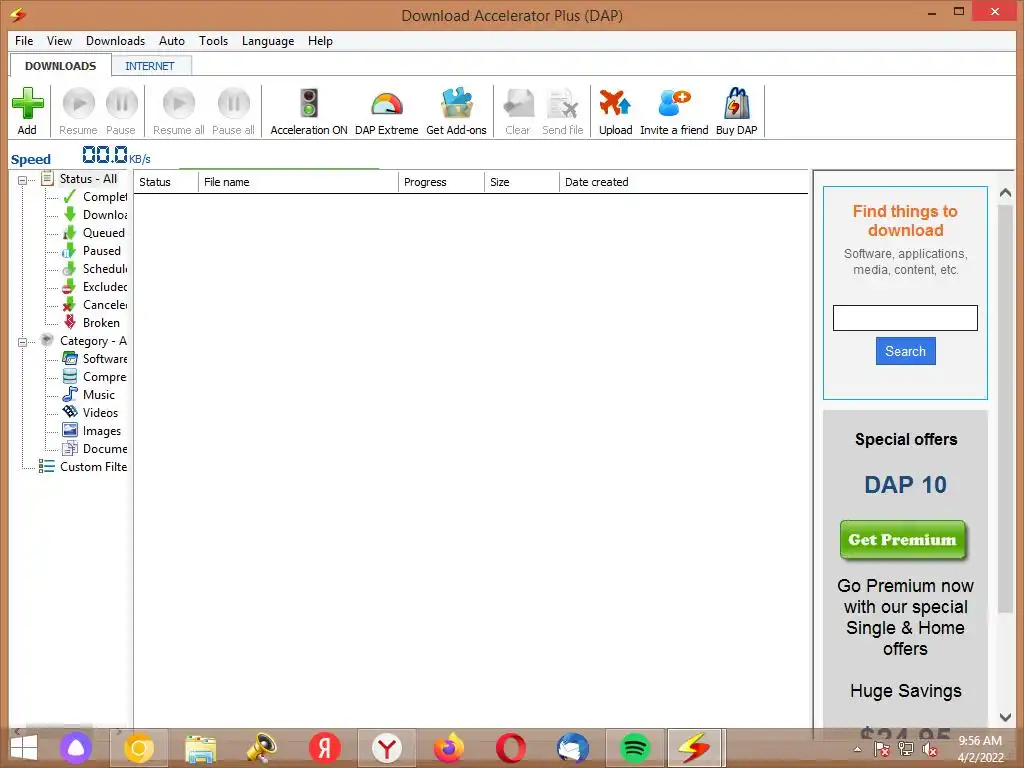
Task: Select Completed status filter
Action: pyautogui.click(x=95, y=197)
